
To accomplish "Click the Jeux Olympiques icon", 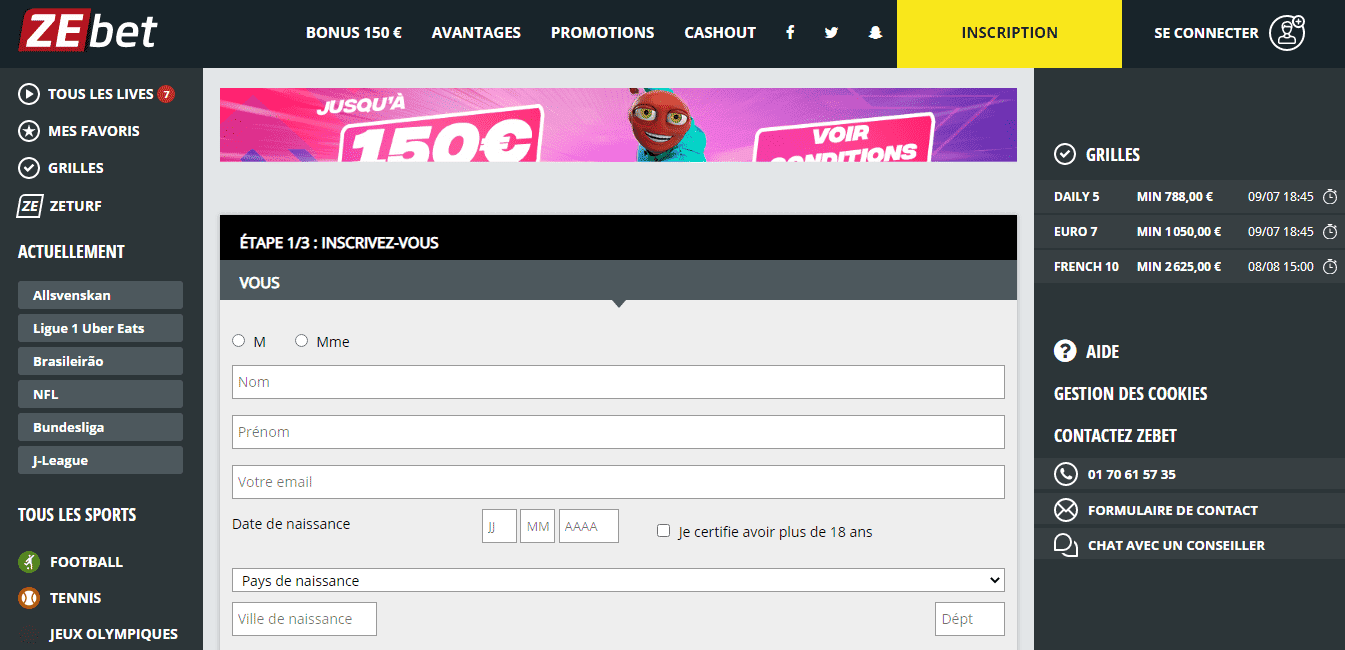I will [x=29, y=634].
